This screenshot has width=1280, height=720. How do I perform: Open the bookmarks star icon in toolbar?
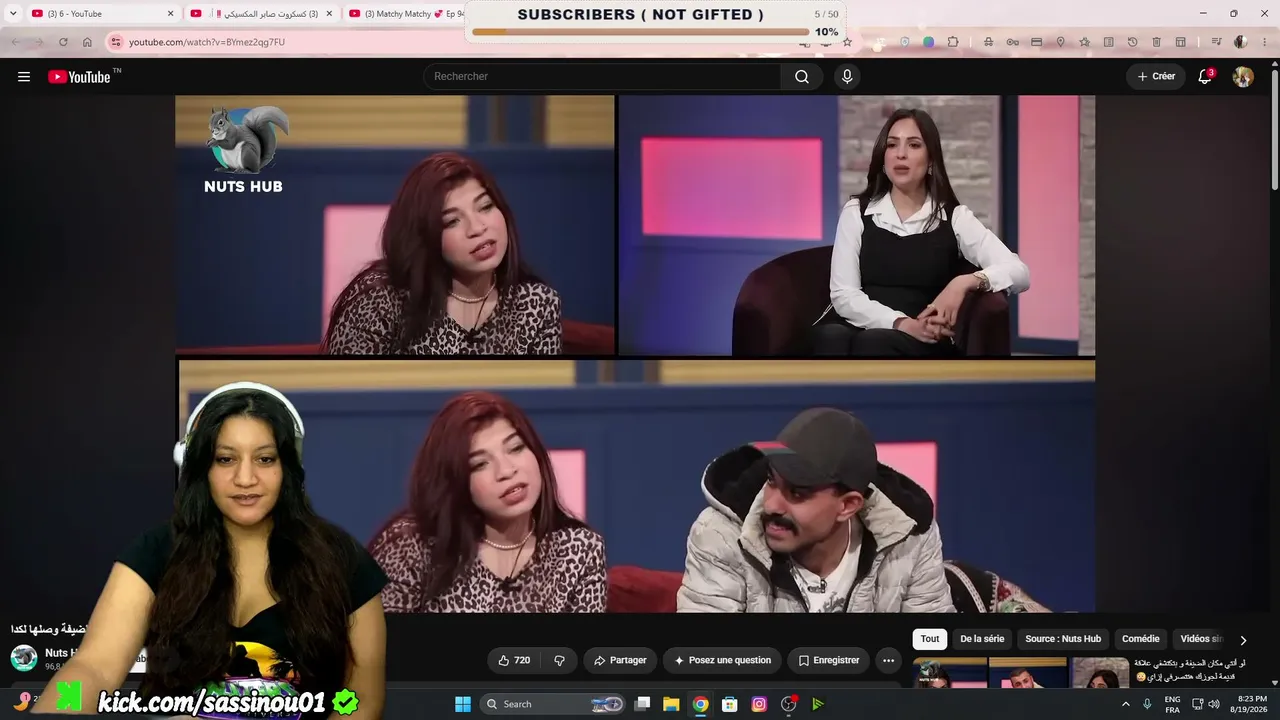[1084, 42]
